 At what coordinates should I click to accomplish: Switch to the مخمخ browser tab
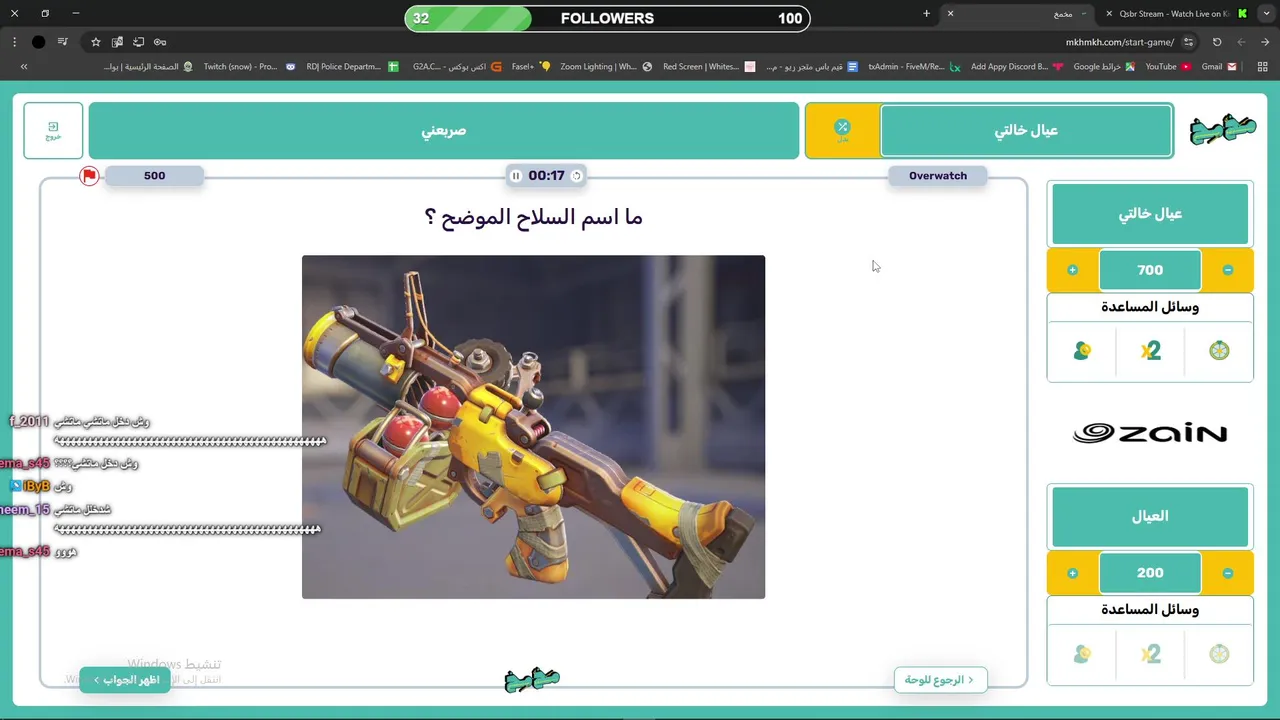pyautogui.click(x=1020, y=14)
